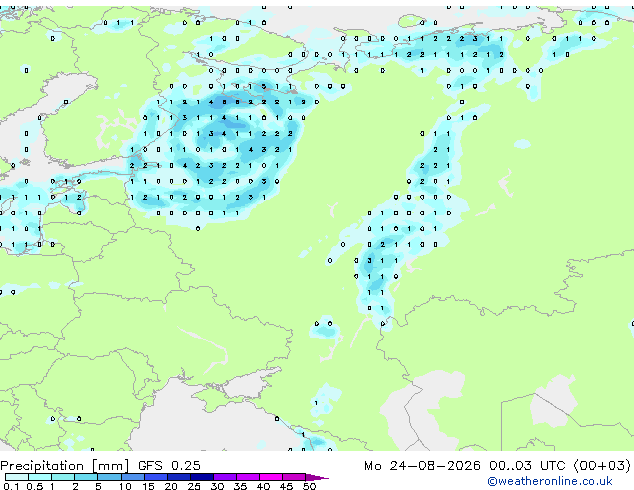Click legend scale label '45'
Image resolution: width=634 pixels, height=490 pixels.
286,486
